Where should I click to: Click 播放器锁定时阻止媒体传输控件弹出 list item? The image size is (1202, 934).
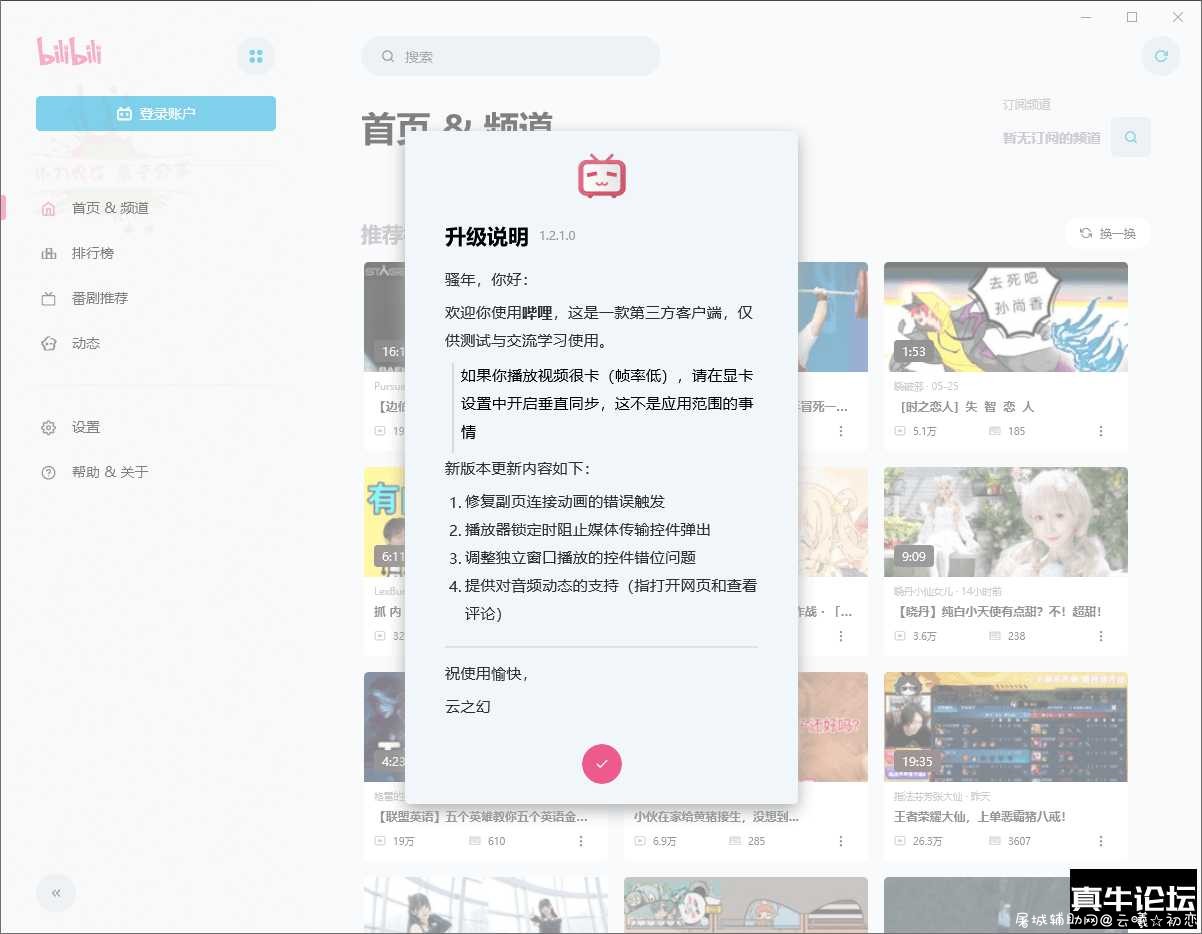tap(588, 529)
